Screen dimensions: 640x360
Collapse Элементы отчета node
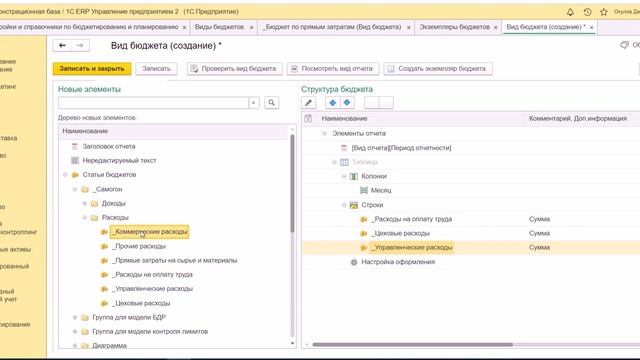coord(324,133)
